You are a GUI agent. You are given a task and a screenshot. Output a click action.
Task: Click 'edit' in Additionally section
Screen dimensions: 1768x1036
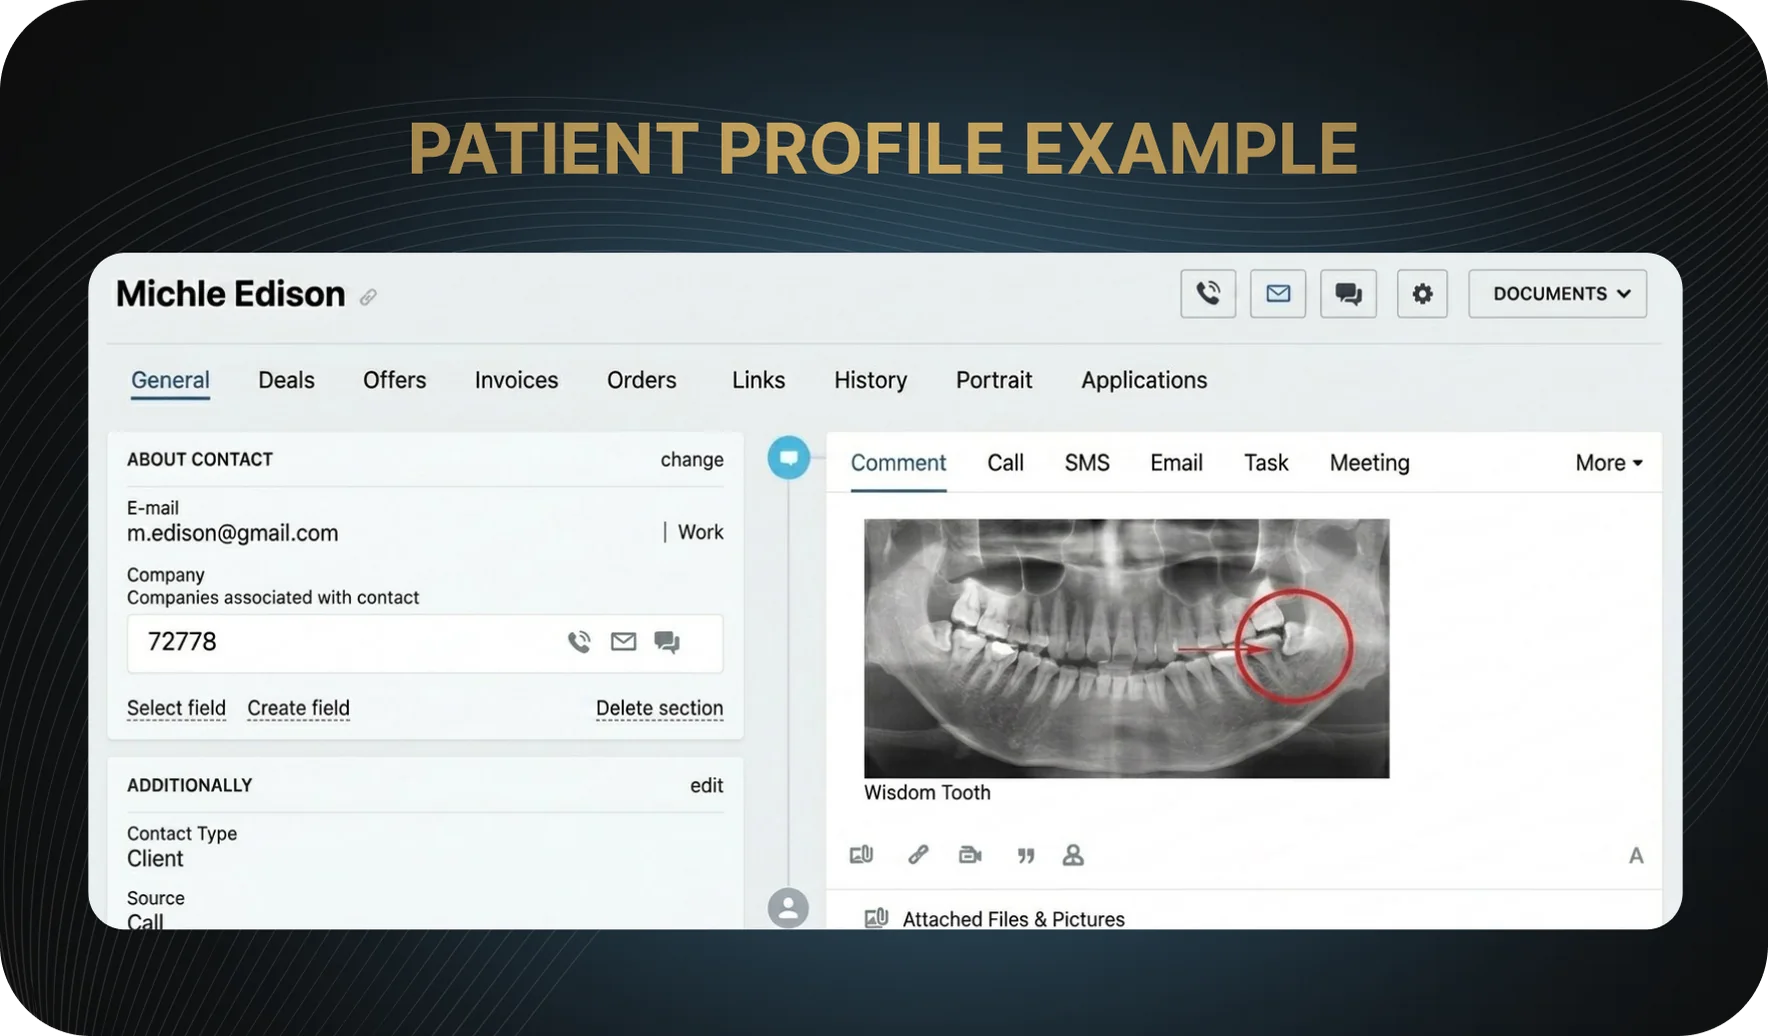[x=706, y=786]
